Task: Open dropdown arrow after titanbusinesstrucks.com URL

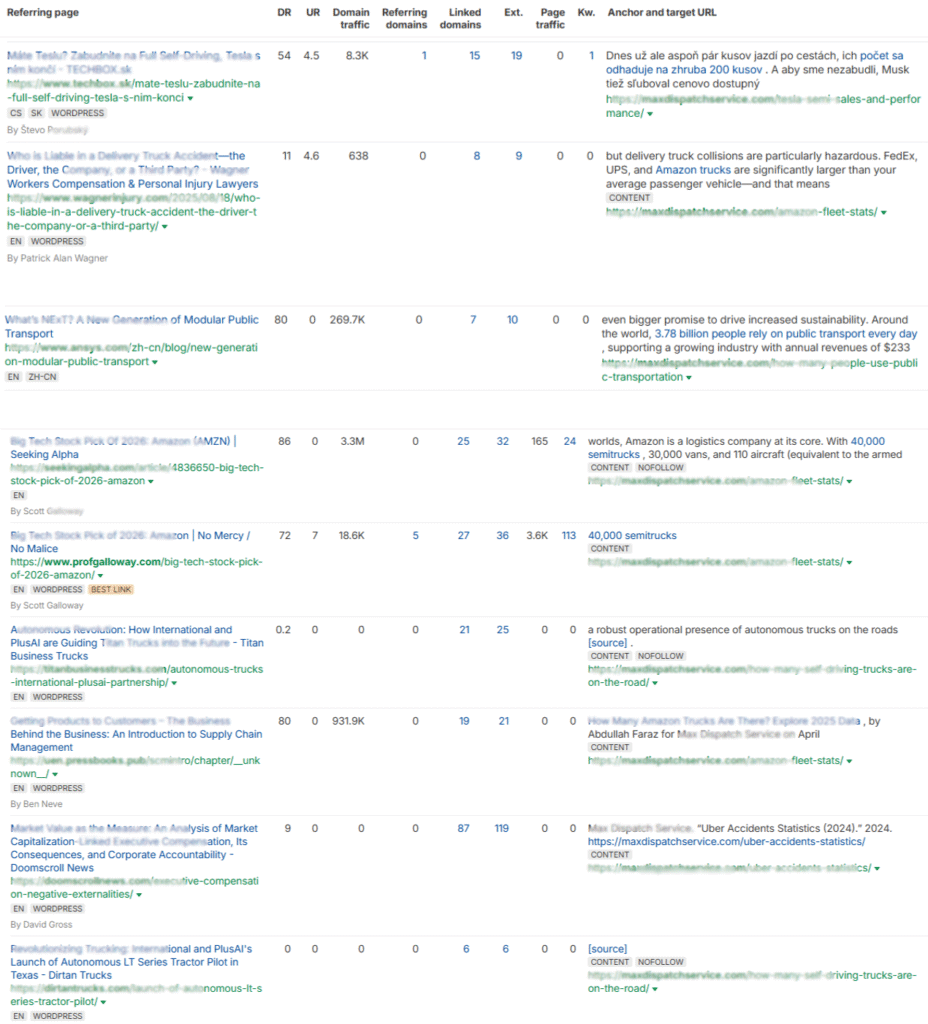Action: tap(174, 683)
